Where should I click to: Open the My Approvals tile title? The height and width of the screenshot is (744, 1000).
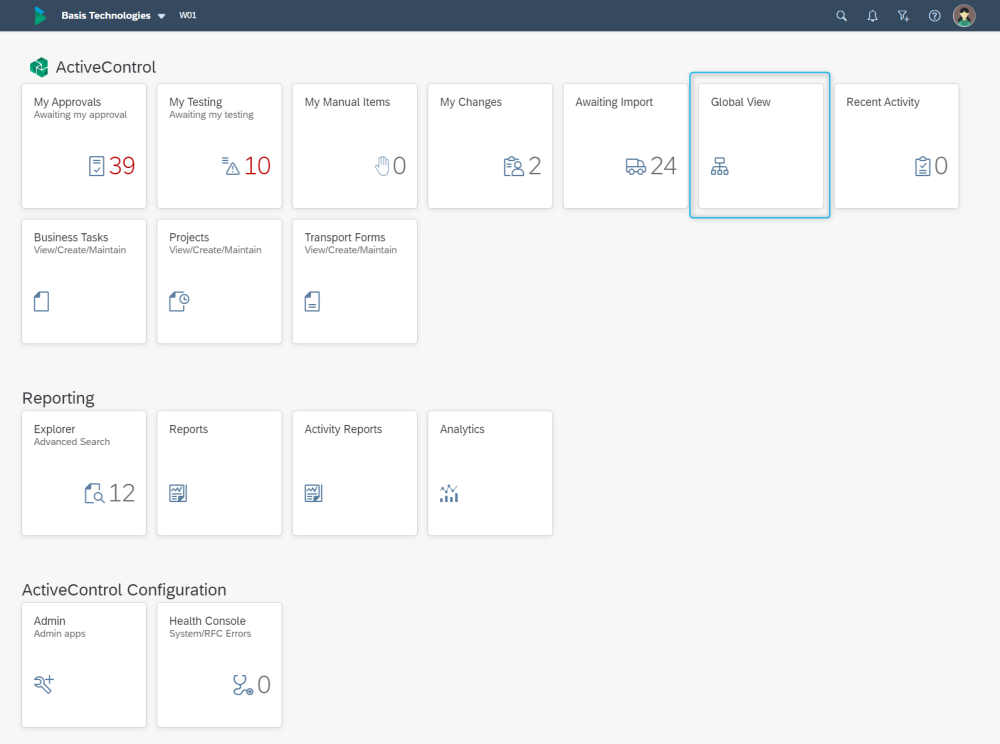tap(67, 102)
